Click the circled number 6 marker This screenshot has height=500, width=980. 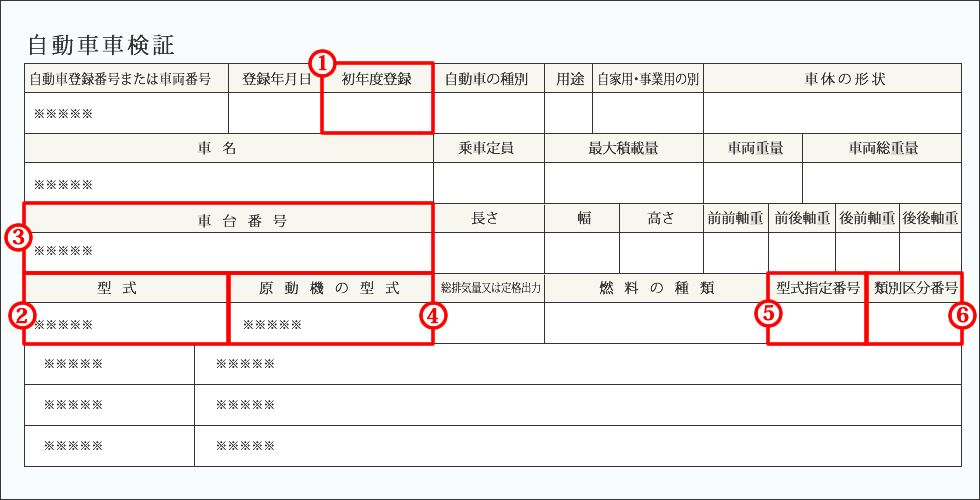[x=962, y=313]
